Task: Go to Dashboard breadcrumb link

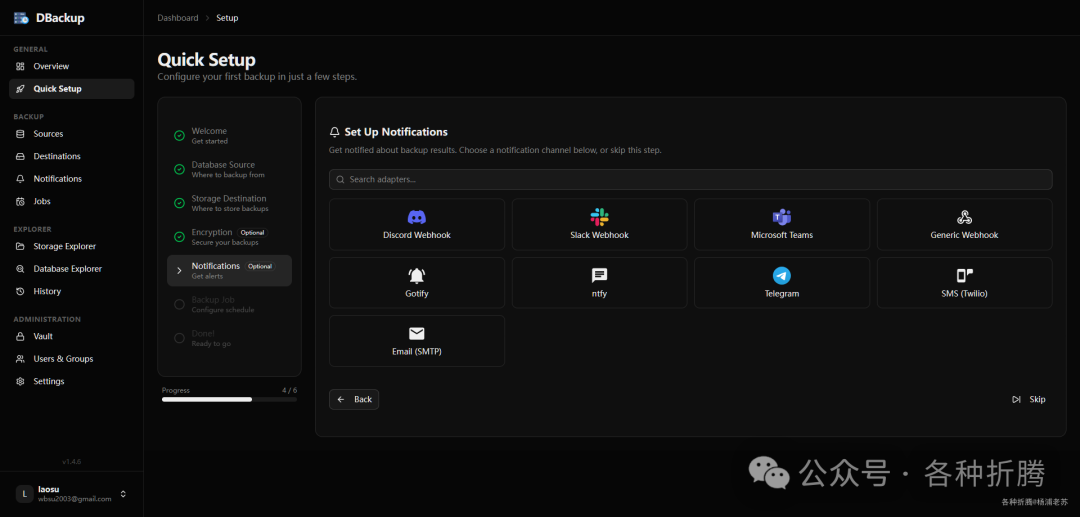Action: pyautogui.click(x=178, y=18)
